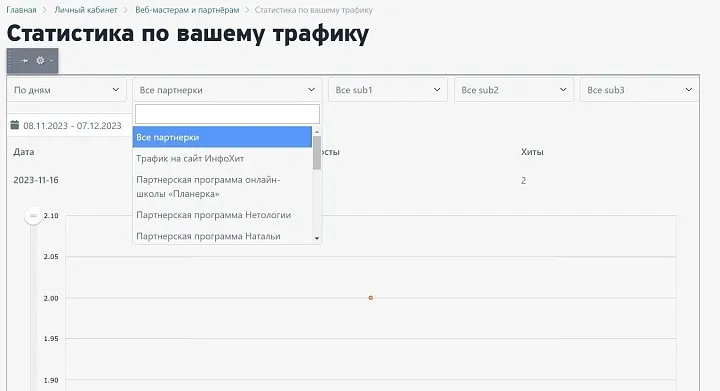Image resolution: width=720 pixels, height=391 pixels.
Task: Open 'Веб-мастерам и партнёрам' breadcrumb link
Action: 187,10
